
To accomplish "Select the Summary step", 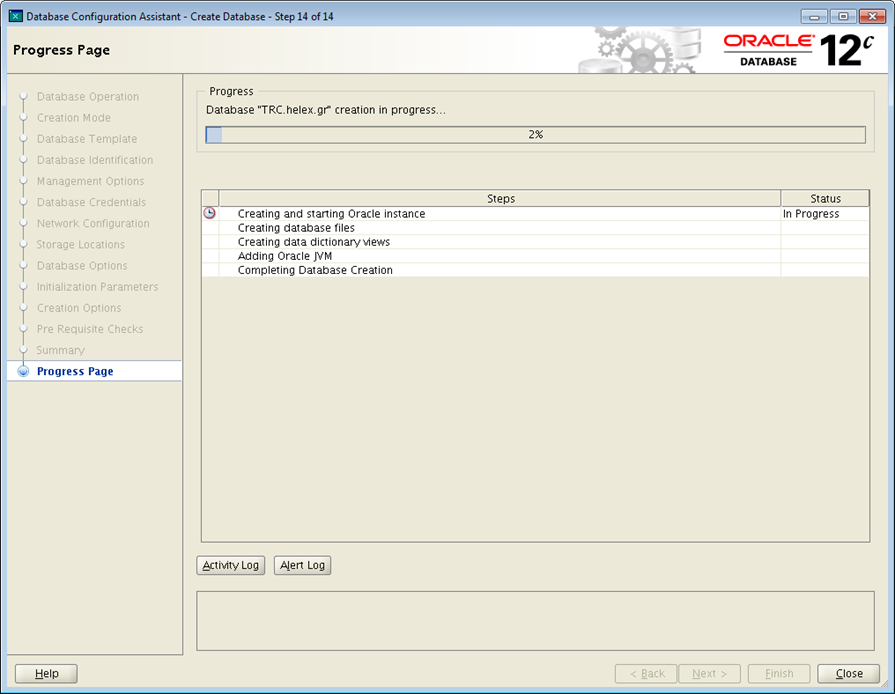I will pyautogui.click(x=61, y=350).
